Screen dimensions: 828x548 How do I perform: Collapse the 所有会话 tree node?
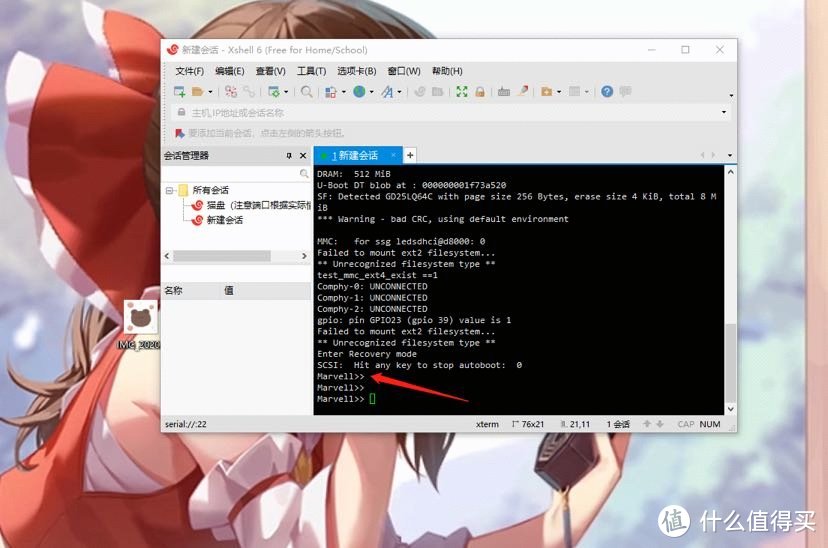170,190
